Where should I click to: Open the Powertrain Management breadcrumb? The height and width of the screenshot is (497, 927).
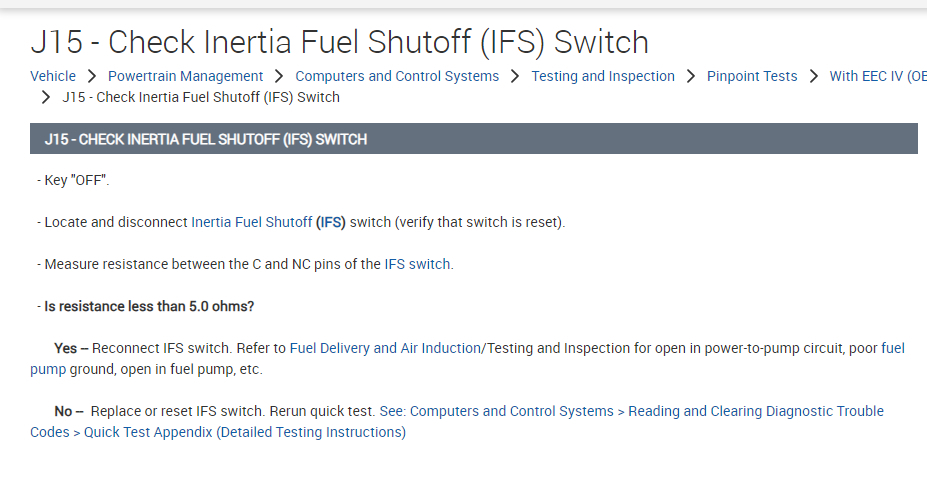point(185,76)
